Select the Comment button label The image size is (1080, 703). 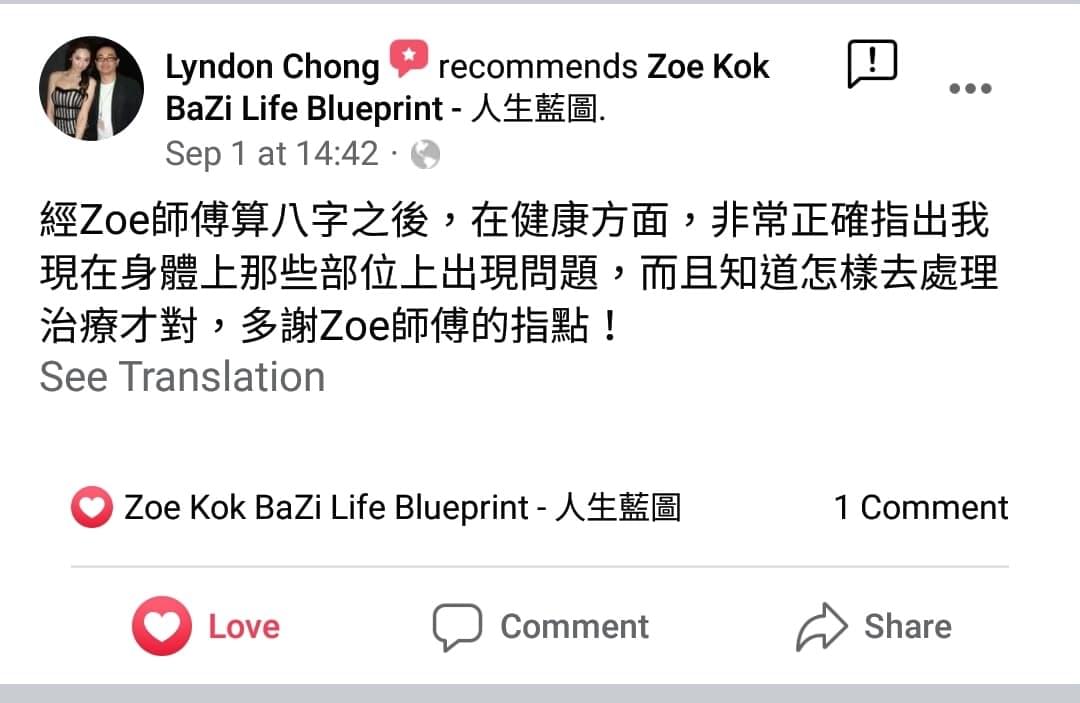click(x=574, y=627)
